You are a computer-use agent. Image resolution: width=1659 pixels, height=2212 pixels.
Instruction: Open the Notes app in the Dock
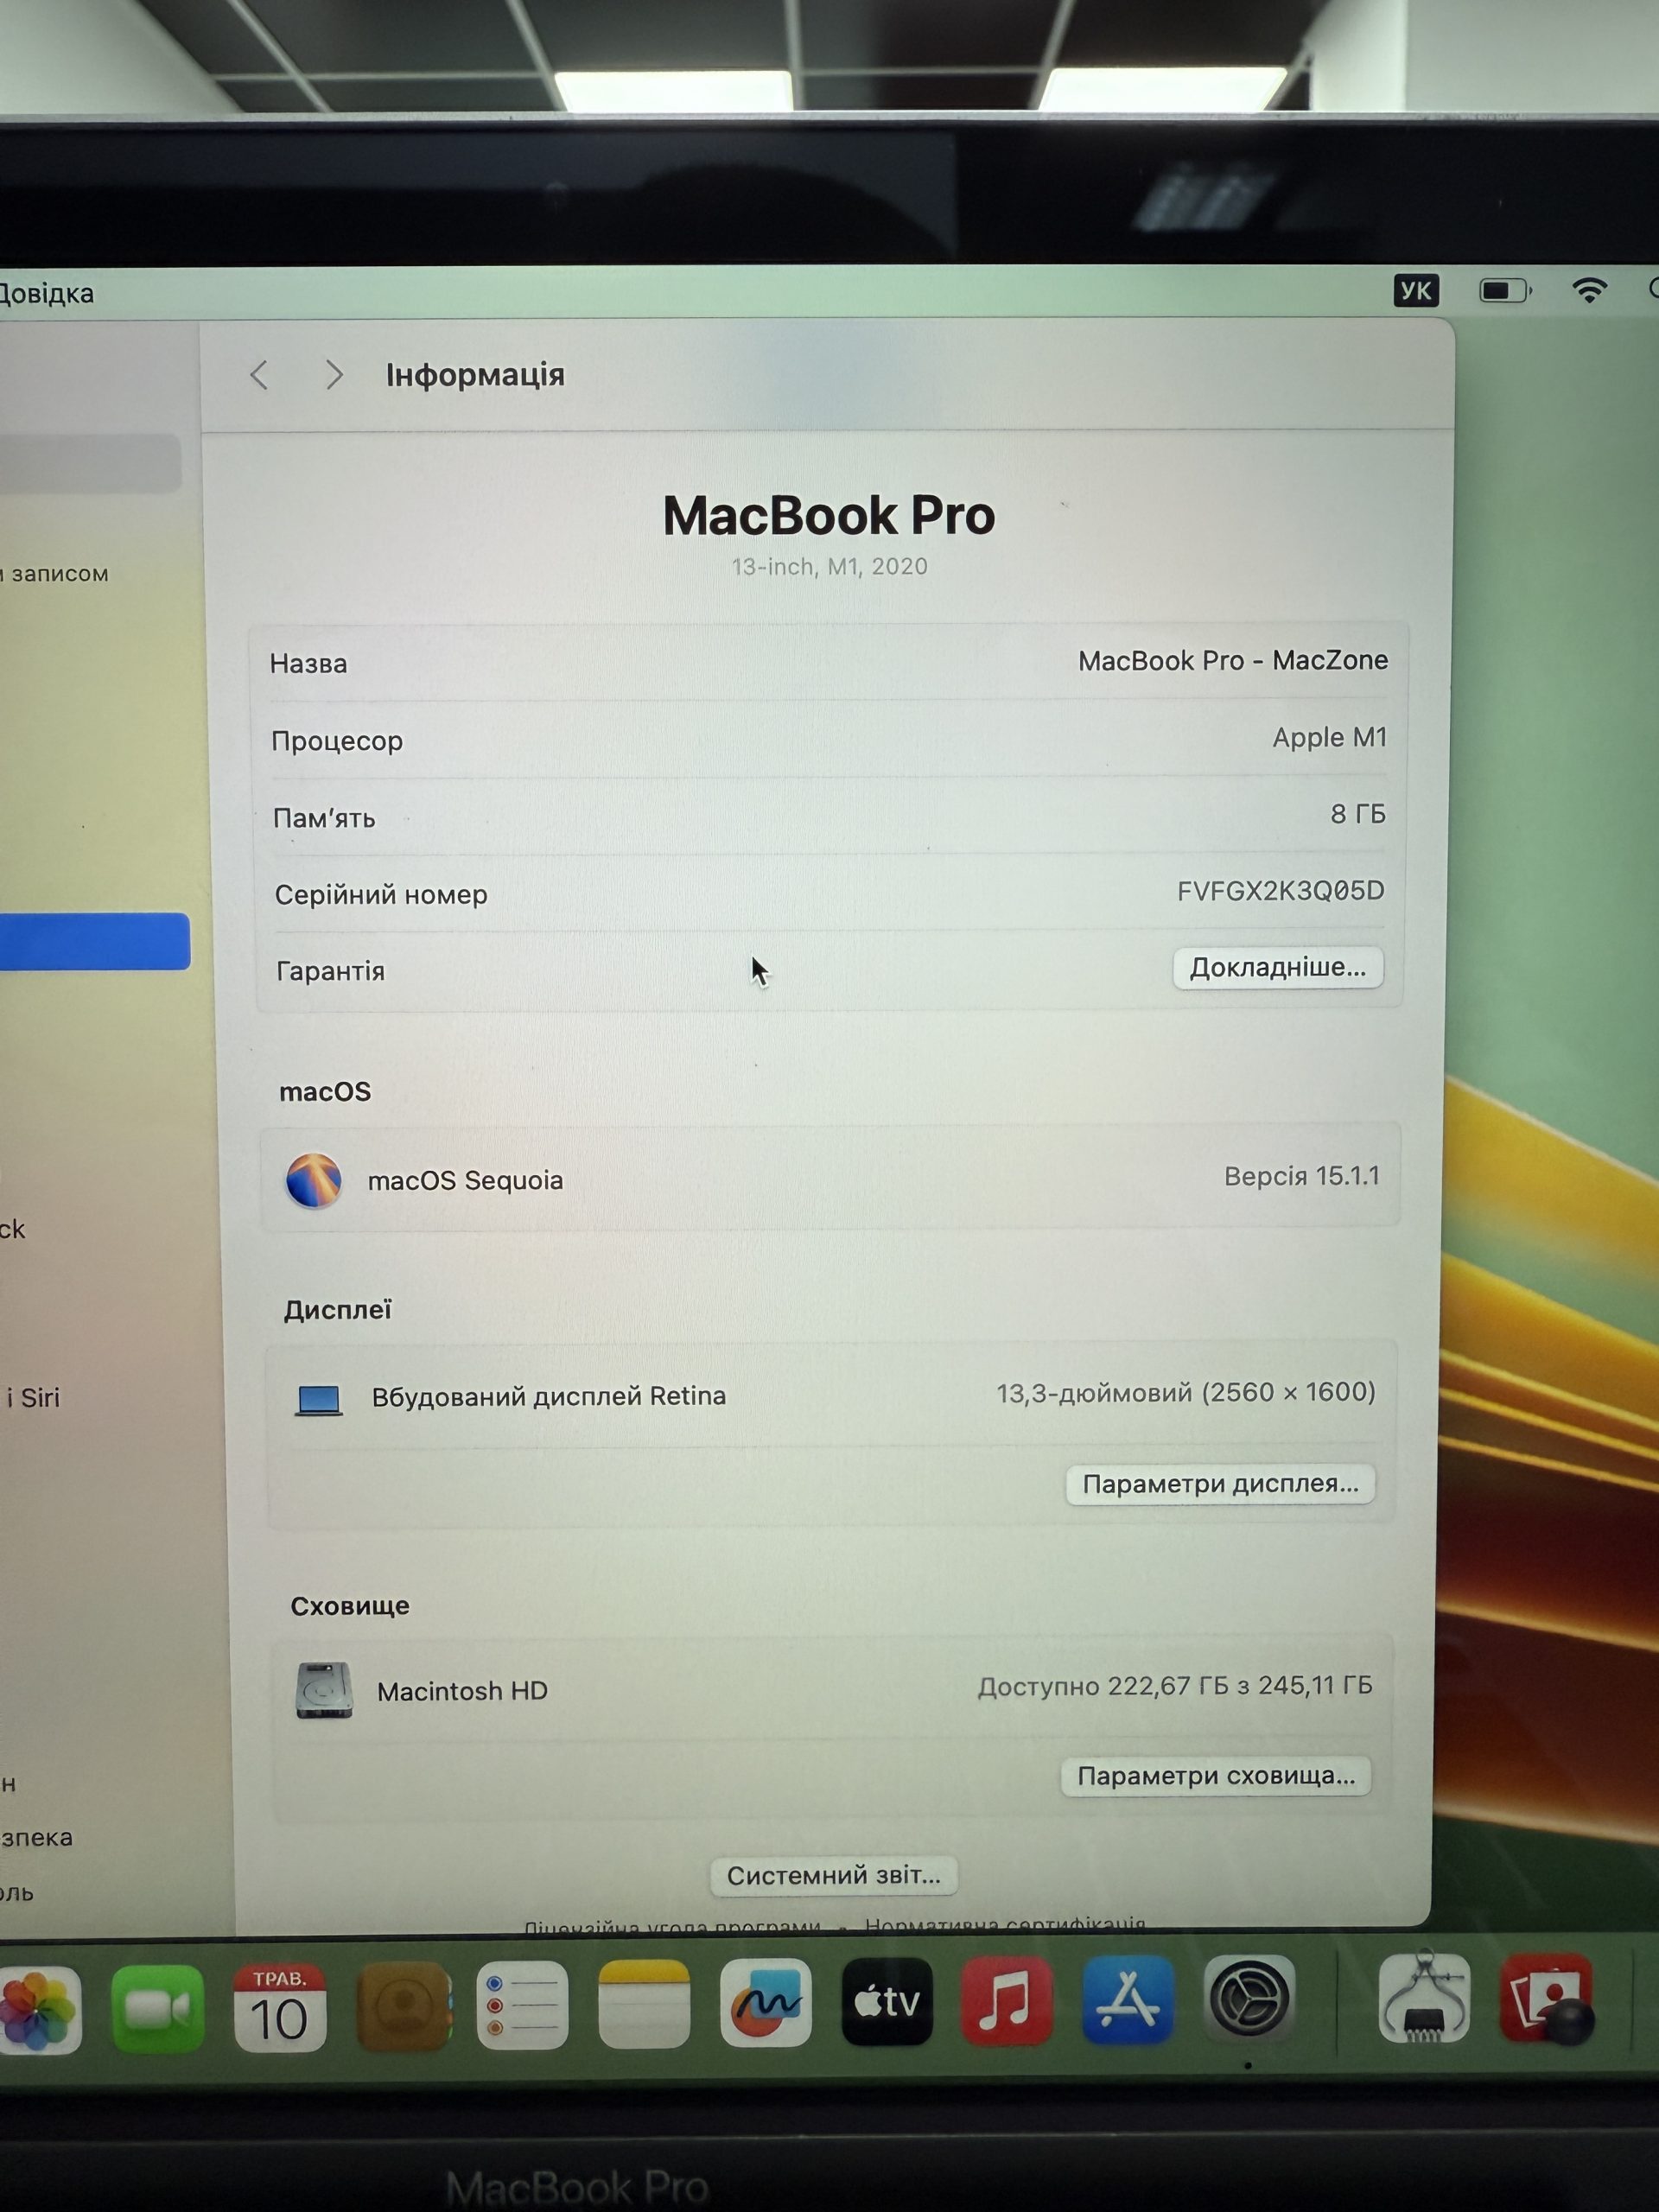click(644, 2004)
